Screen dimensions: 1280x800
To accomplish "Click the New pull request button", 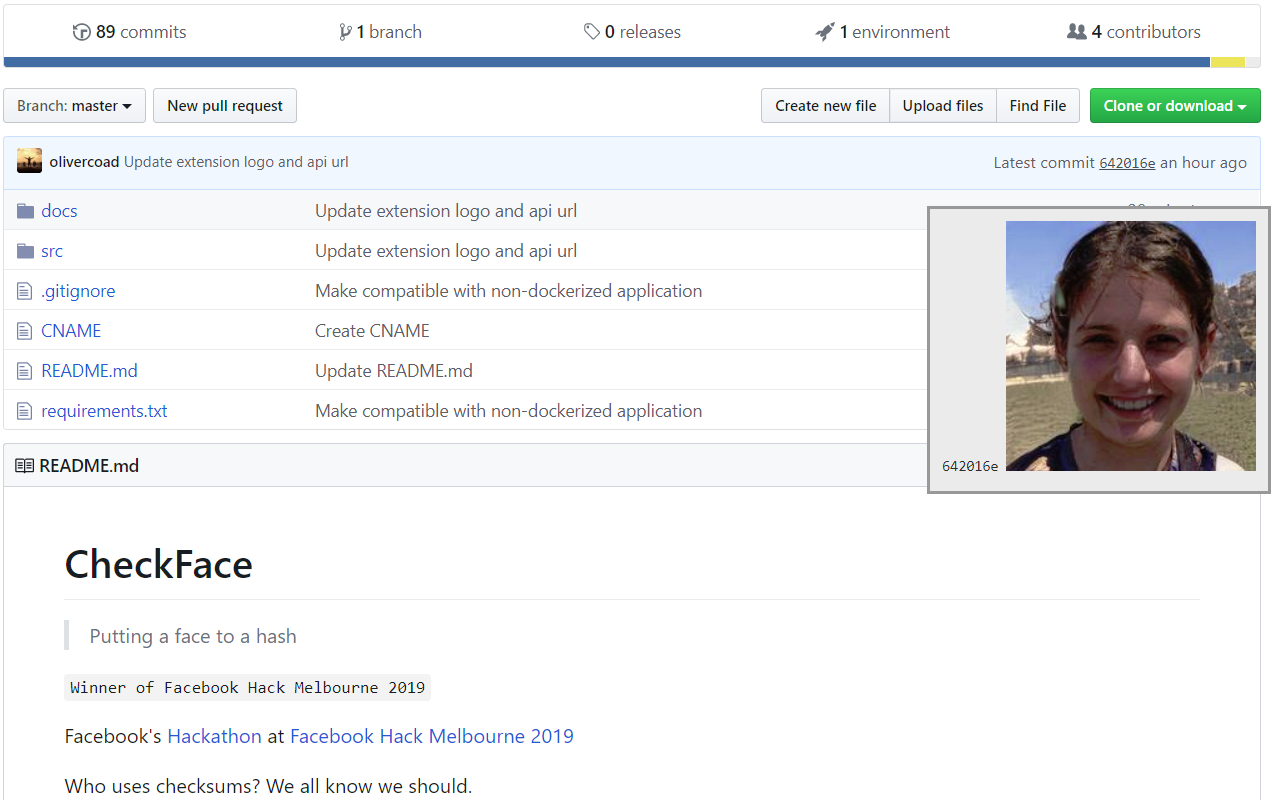I will pyautogui.click(x=225, y=106).
